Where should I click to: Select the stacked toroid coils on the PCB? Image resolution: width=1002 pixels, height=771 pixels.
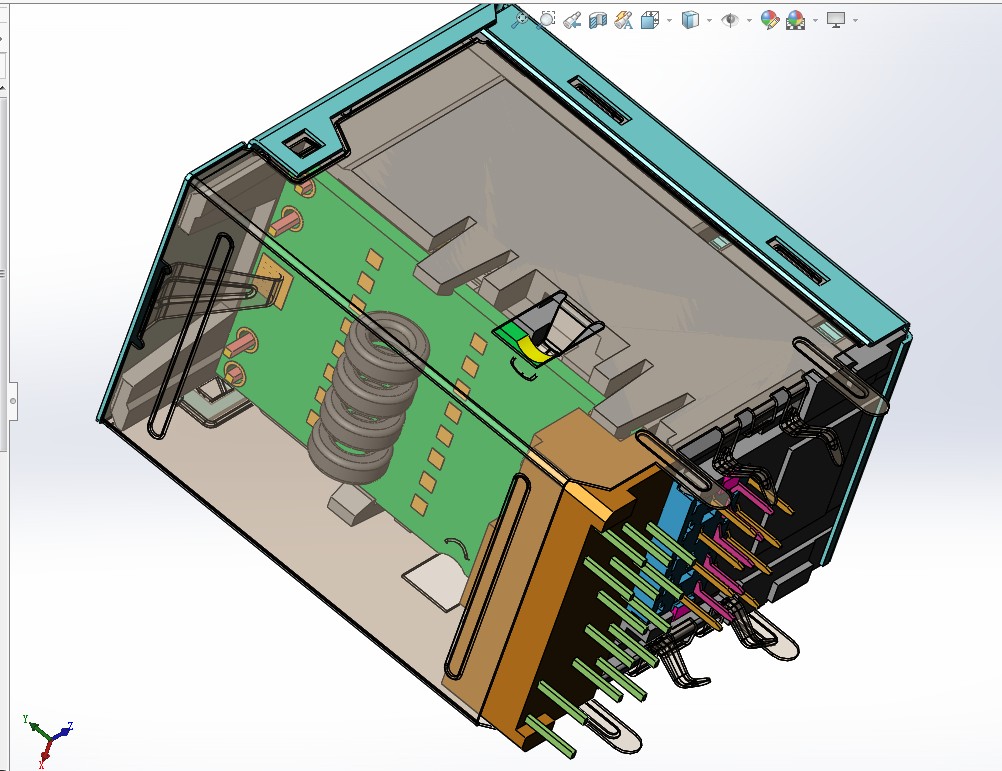[x=369, y=396]
